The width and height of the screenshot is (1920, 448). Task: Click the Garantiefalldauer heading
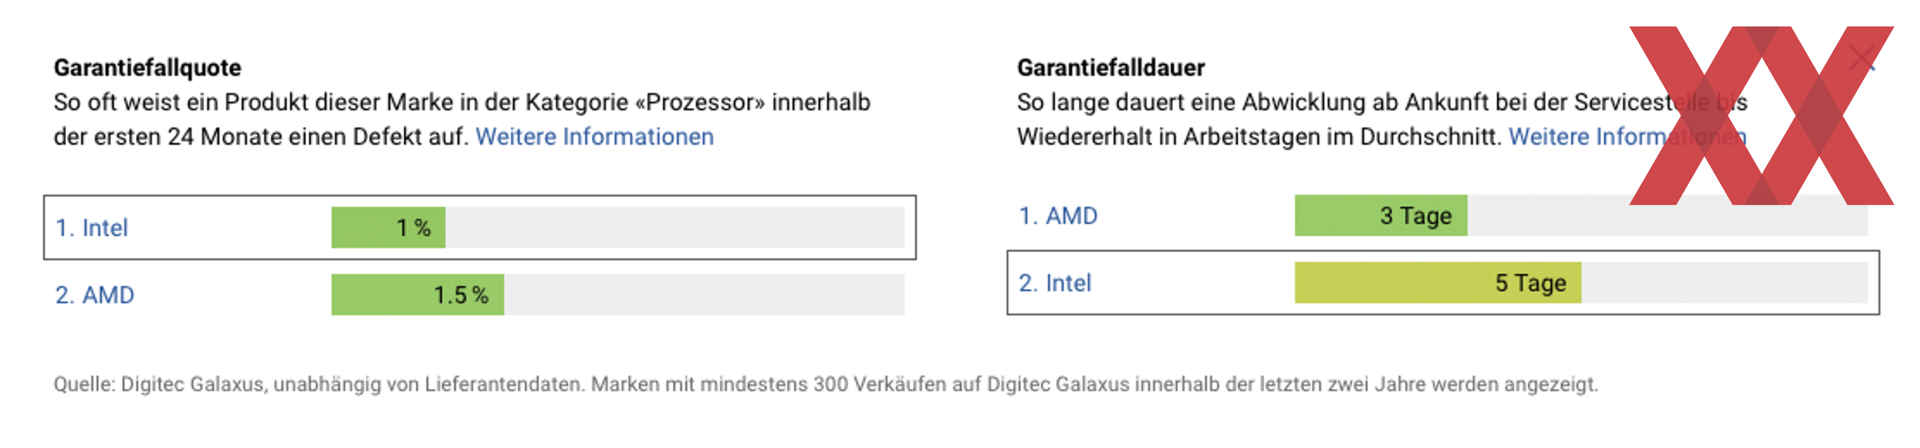click(x=1111, y=68)
